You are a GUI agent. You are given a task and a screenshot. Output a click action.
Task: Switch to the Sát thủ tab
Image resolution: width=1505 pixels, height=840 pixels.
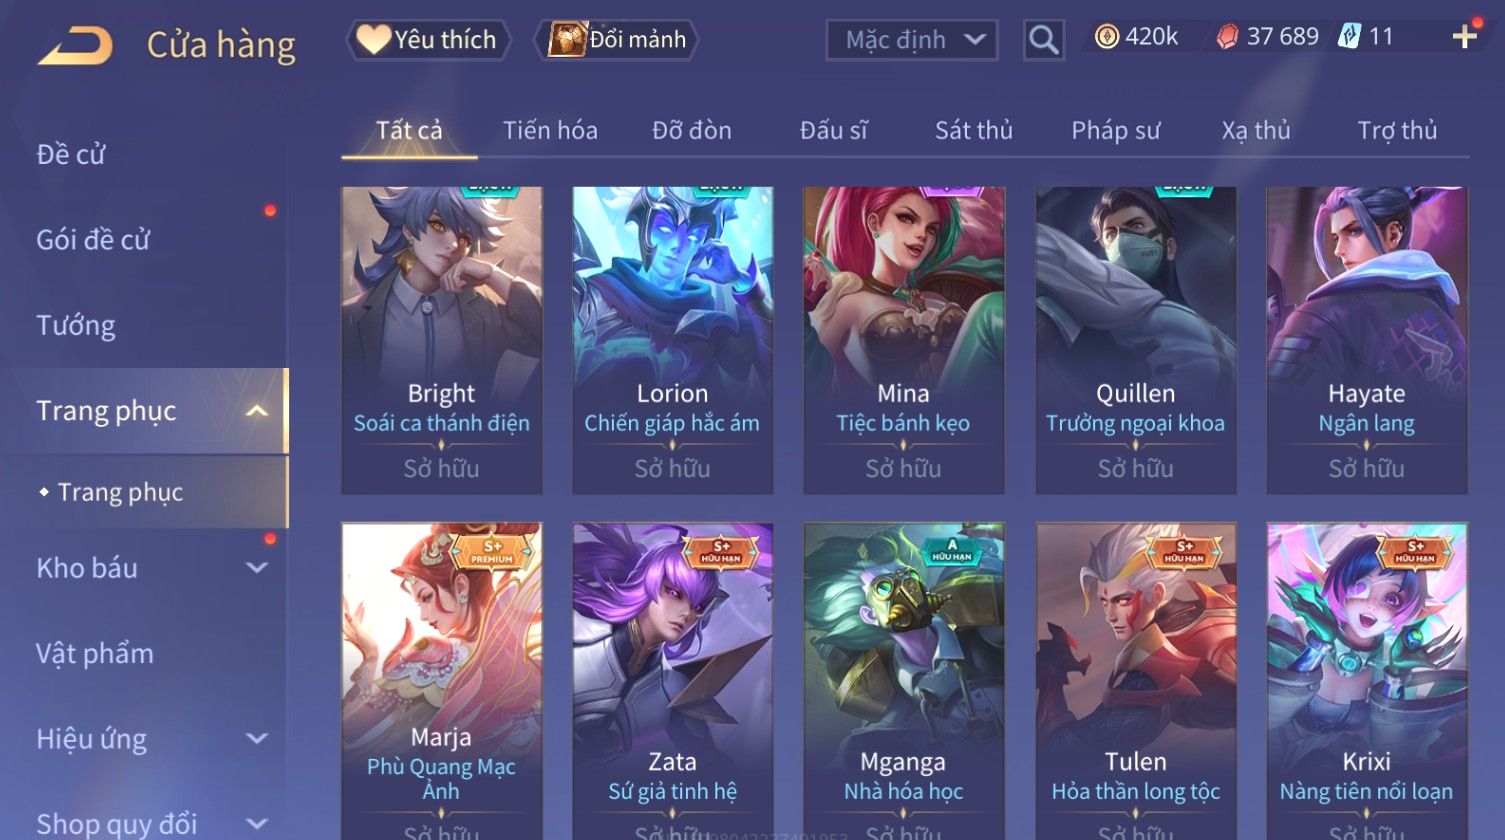tap(973, 130)
